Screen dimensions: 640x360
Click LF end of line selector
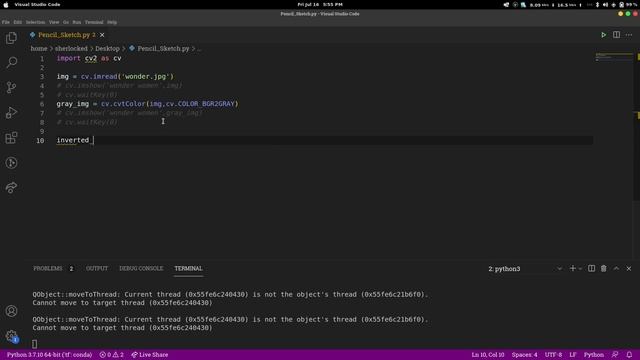pyautogui.click(x=573, y=355)
